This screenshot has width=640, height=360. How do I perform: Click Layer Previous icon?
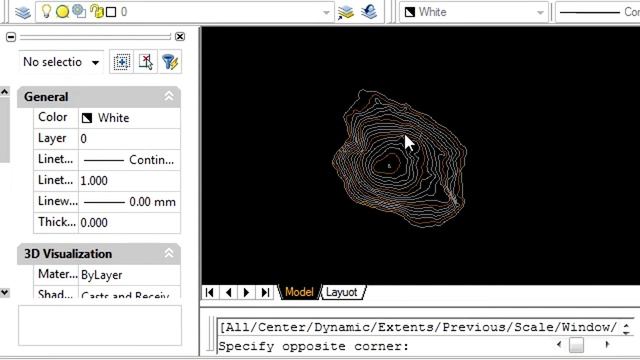coord(369,12)
